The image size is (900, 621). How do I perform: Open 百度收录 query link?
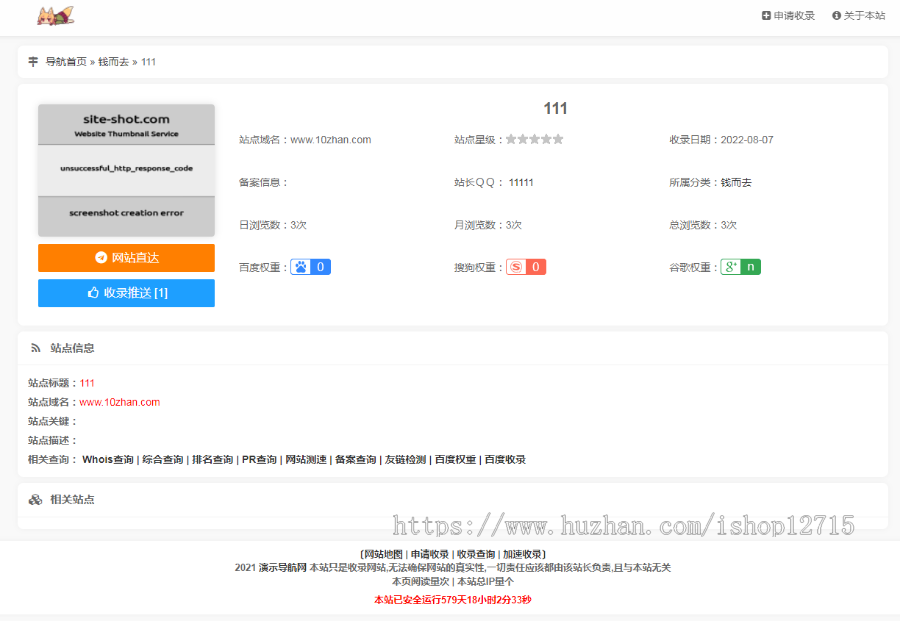point(505,460)
